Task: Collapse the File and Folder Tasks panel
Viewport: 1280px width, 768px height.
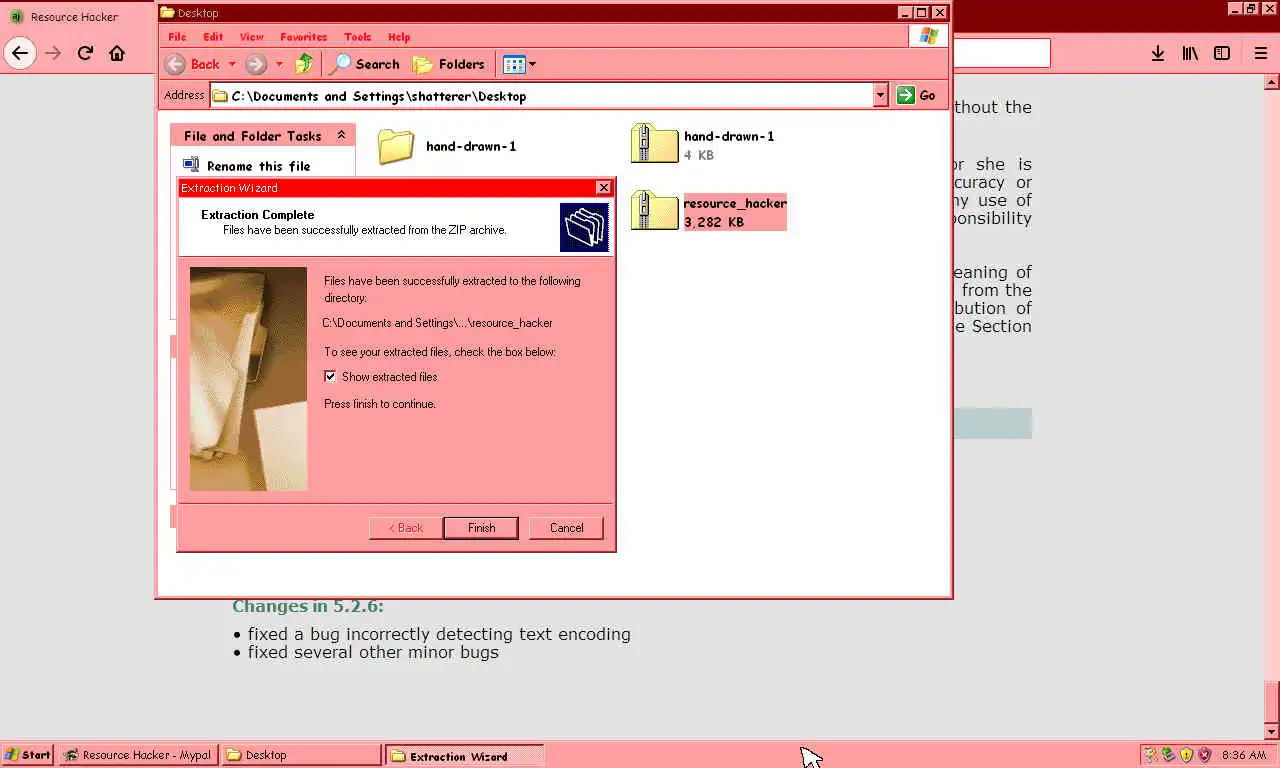Action: (x=341, y=135)
